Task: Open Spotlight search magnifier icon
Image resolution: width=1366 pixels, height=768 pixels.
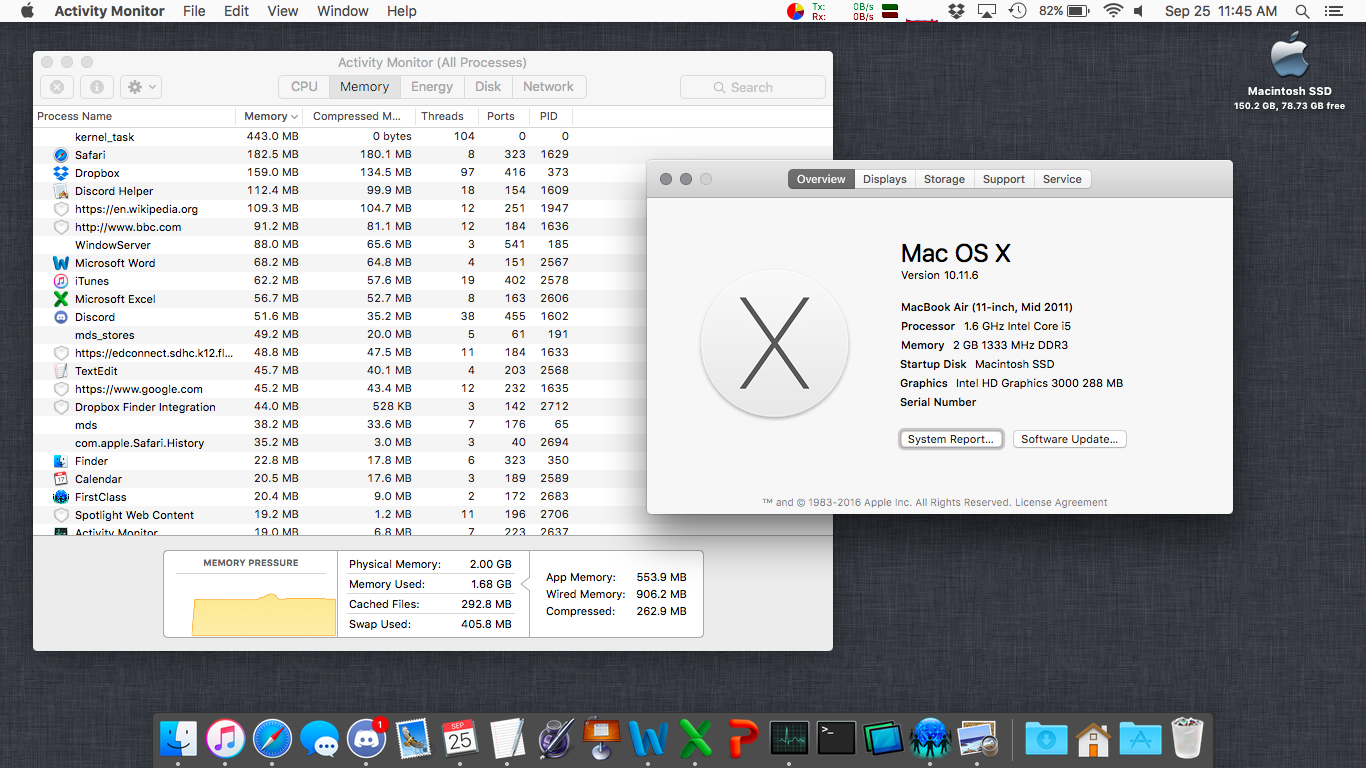Action: tap(1302, 11)
